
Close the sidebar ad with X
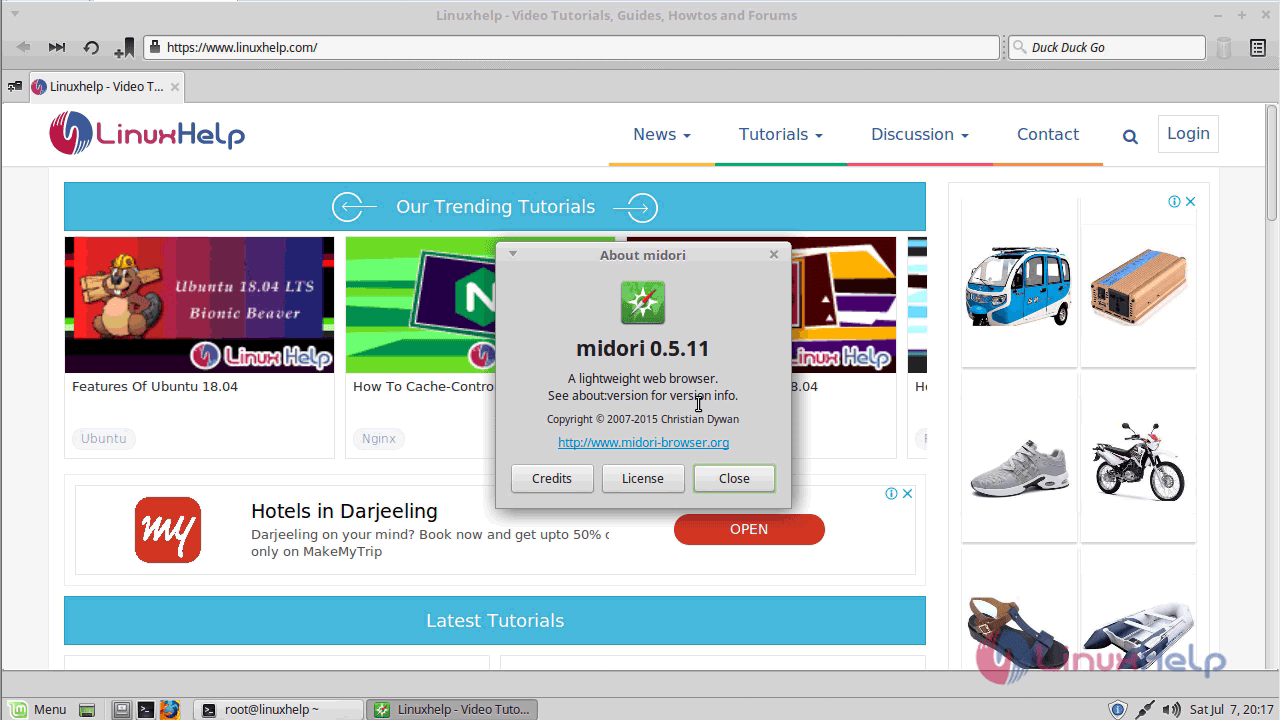pos(1190,201)
